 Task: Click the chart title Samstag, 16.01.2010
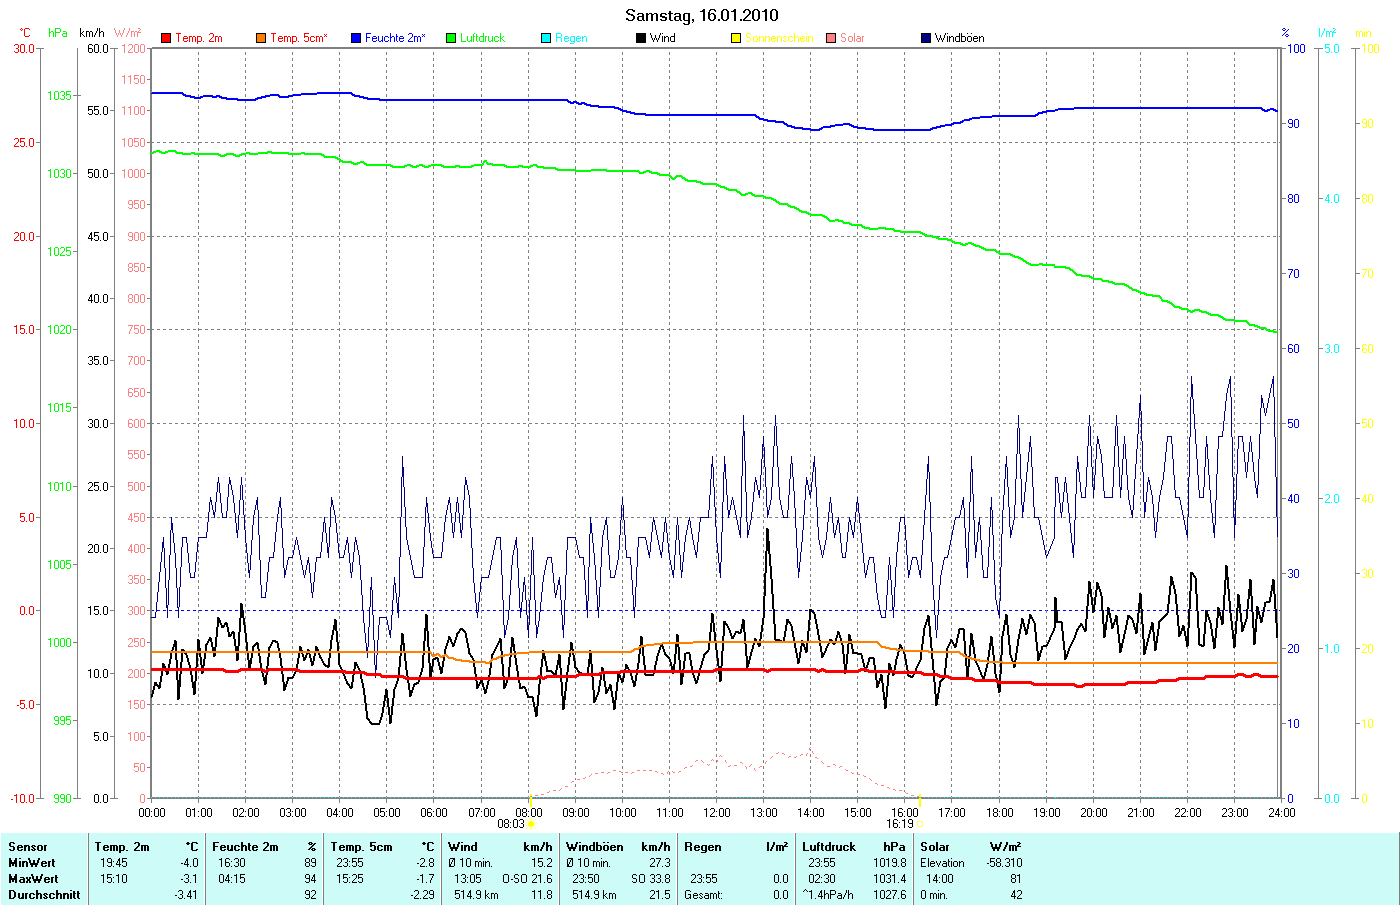pyautogui.click(x=701, y=15)
